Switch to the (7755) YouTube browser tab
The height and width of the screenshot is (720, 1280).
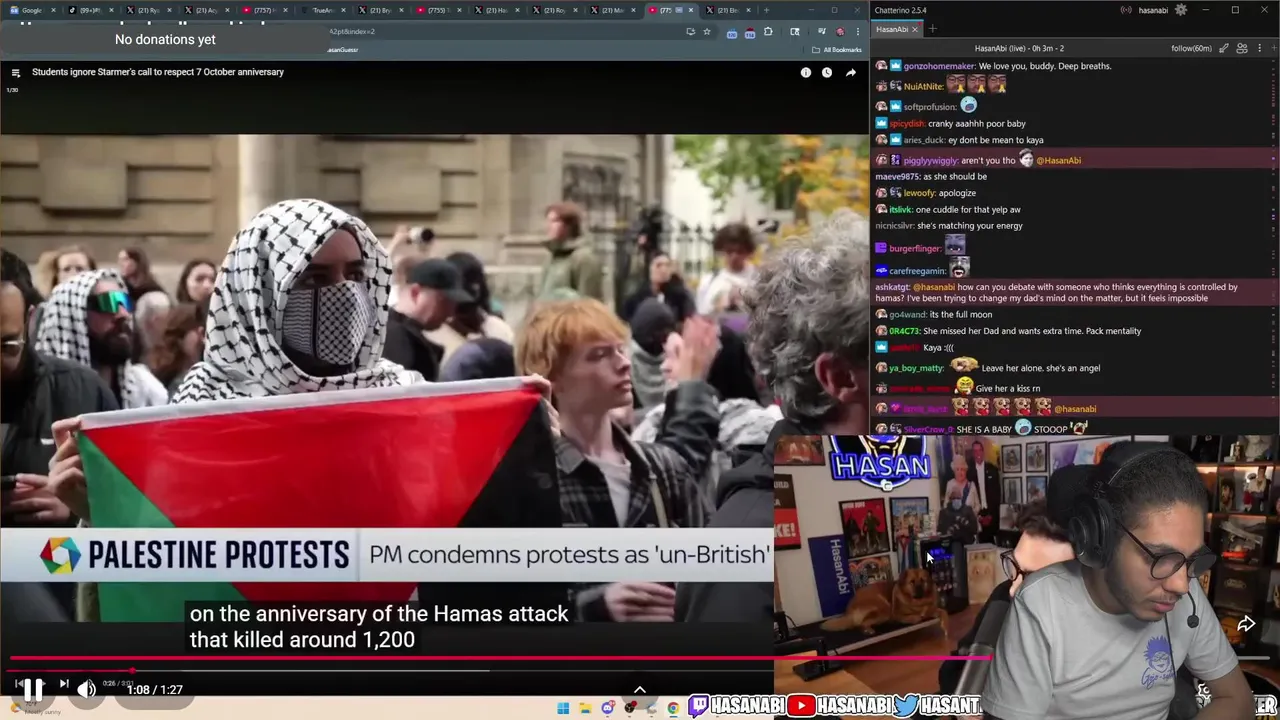tap(437, 10)
